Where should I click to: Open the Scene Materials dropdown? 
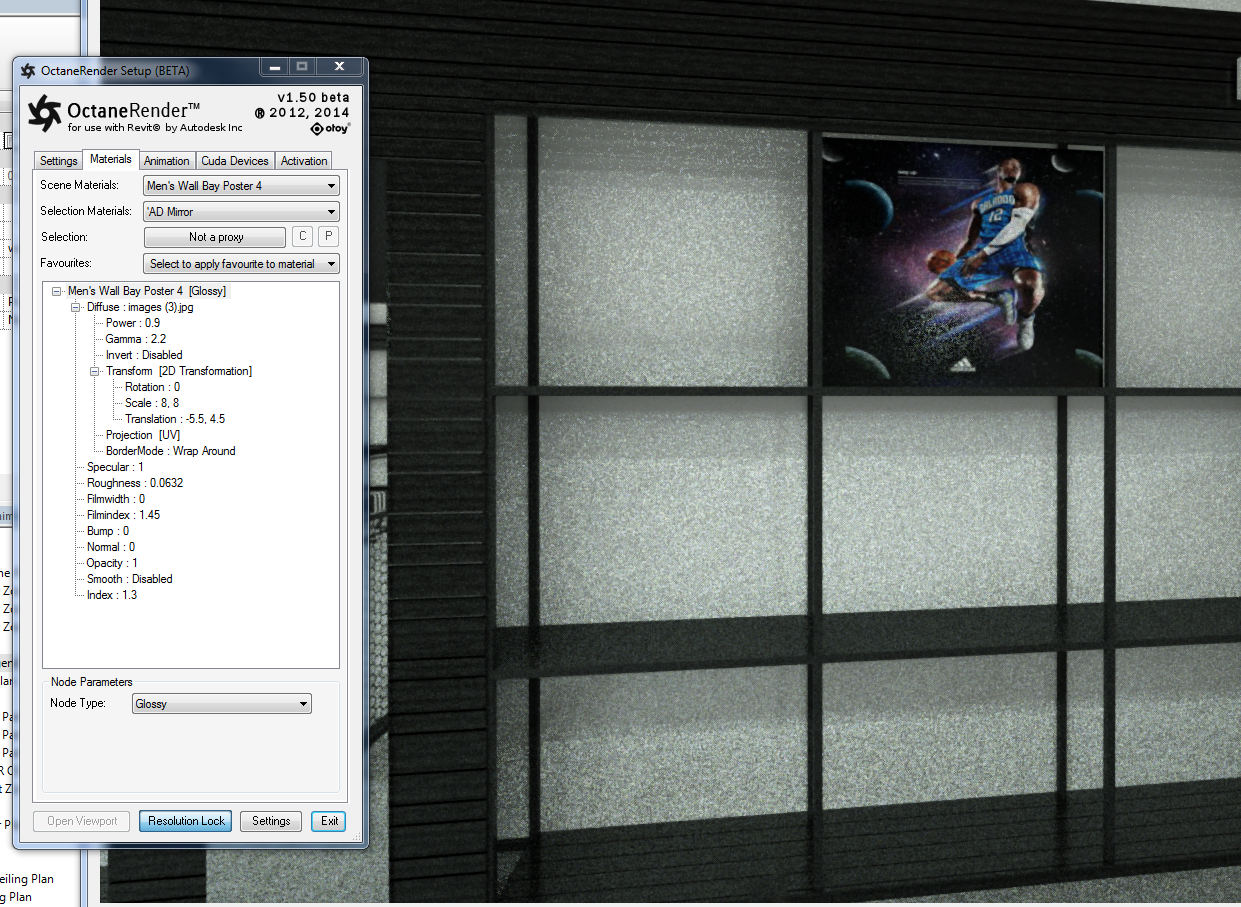coord(241,186)
